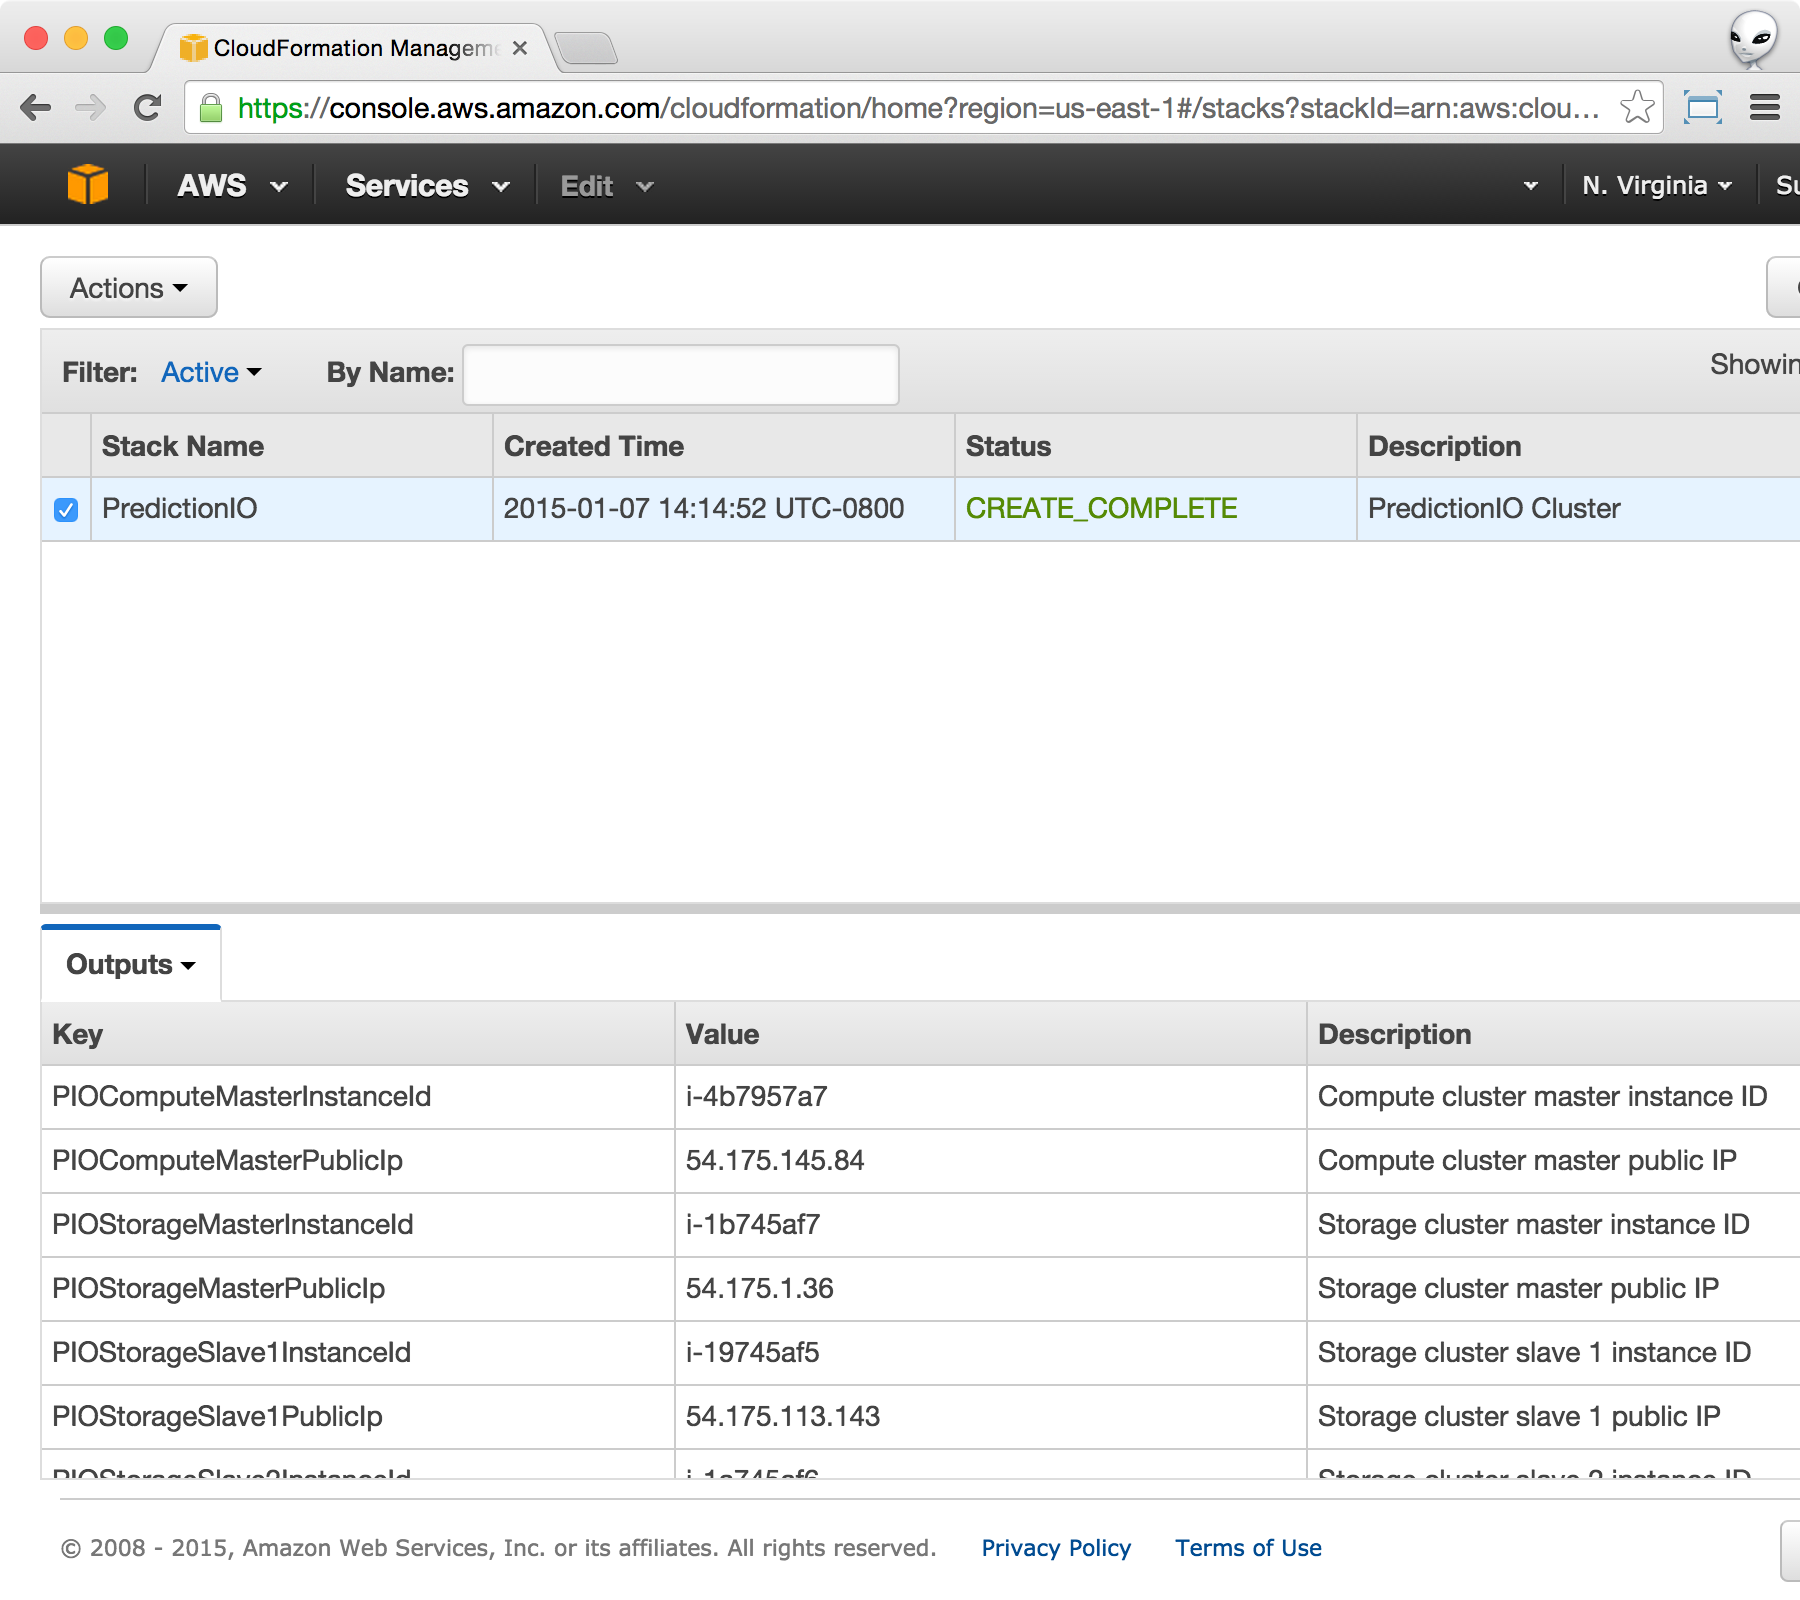Open the Chrome hamburger menu
The height and width of the screenshot is (1600, 1800).
[x=1764, y=108]
